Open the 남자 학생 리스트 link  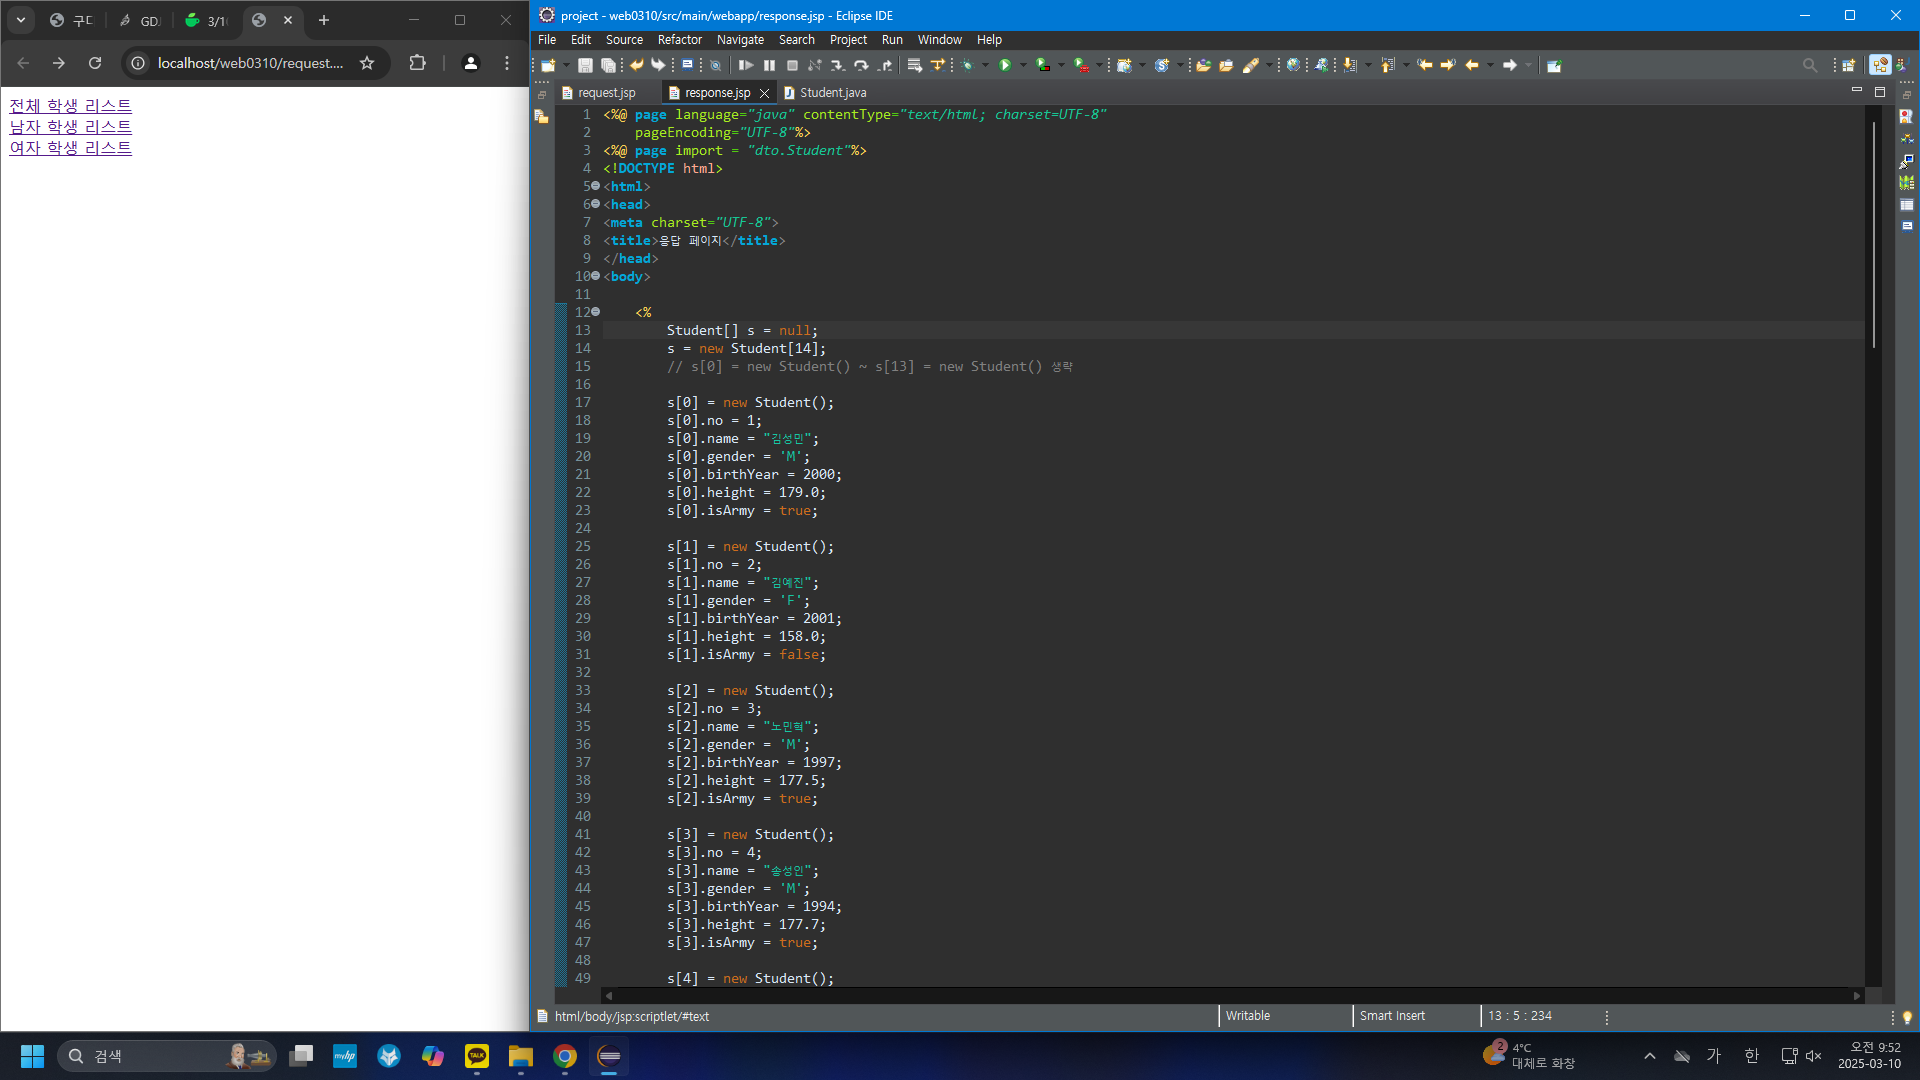tap(70, 127)
